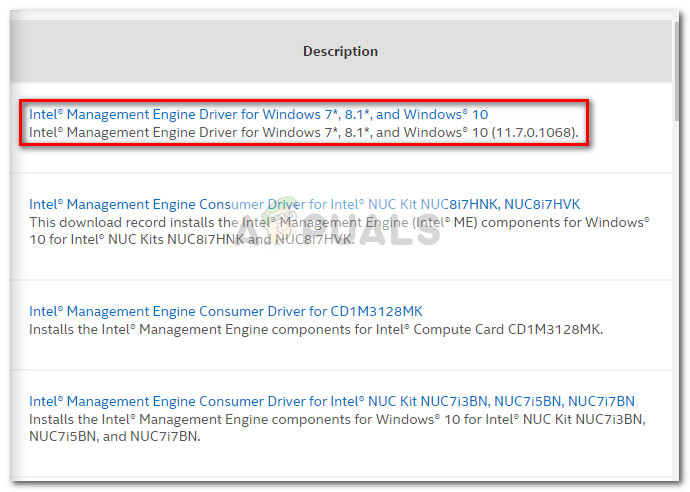Open Consumer Driver for CD1M3128MK link
This screenshot has height=492, width=690.
click(x=226, y=311)
